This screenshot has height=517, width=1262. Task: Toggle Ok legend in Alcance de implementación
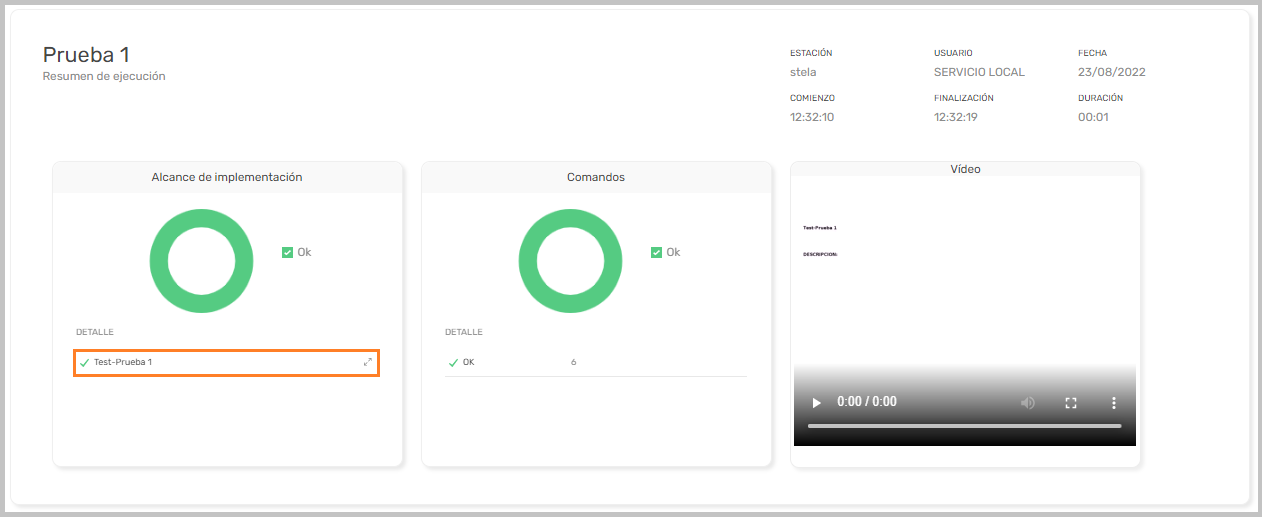click(x=288, y=252)
